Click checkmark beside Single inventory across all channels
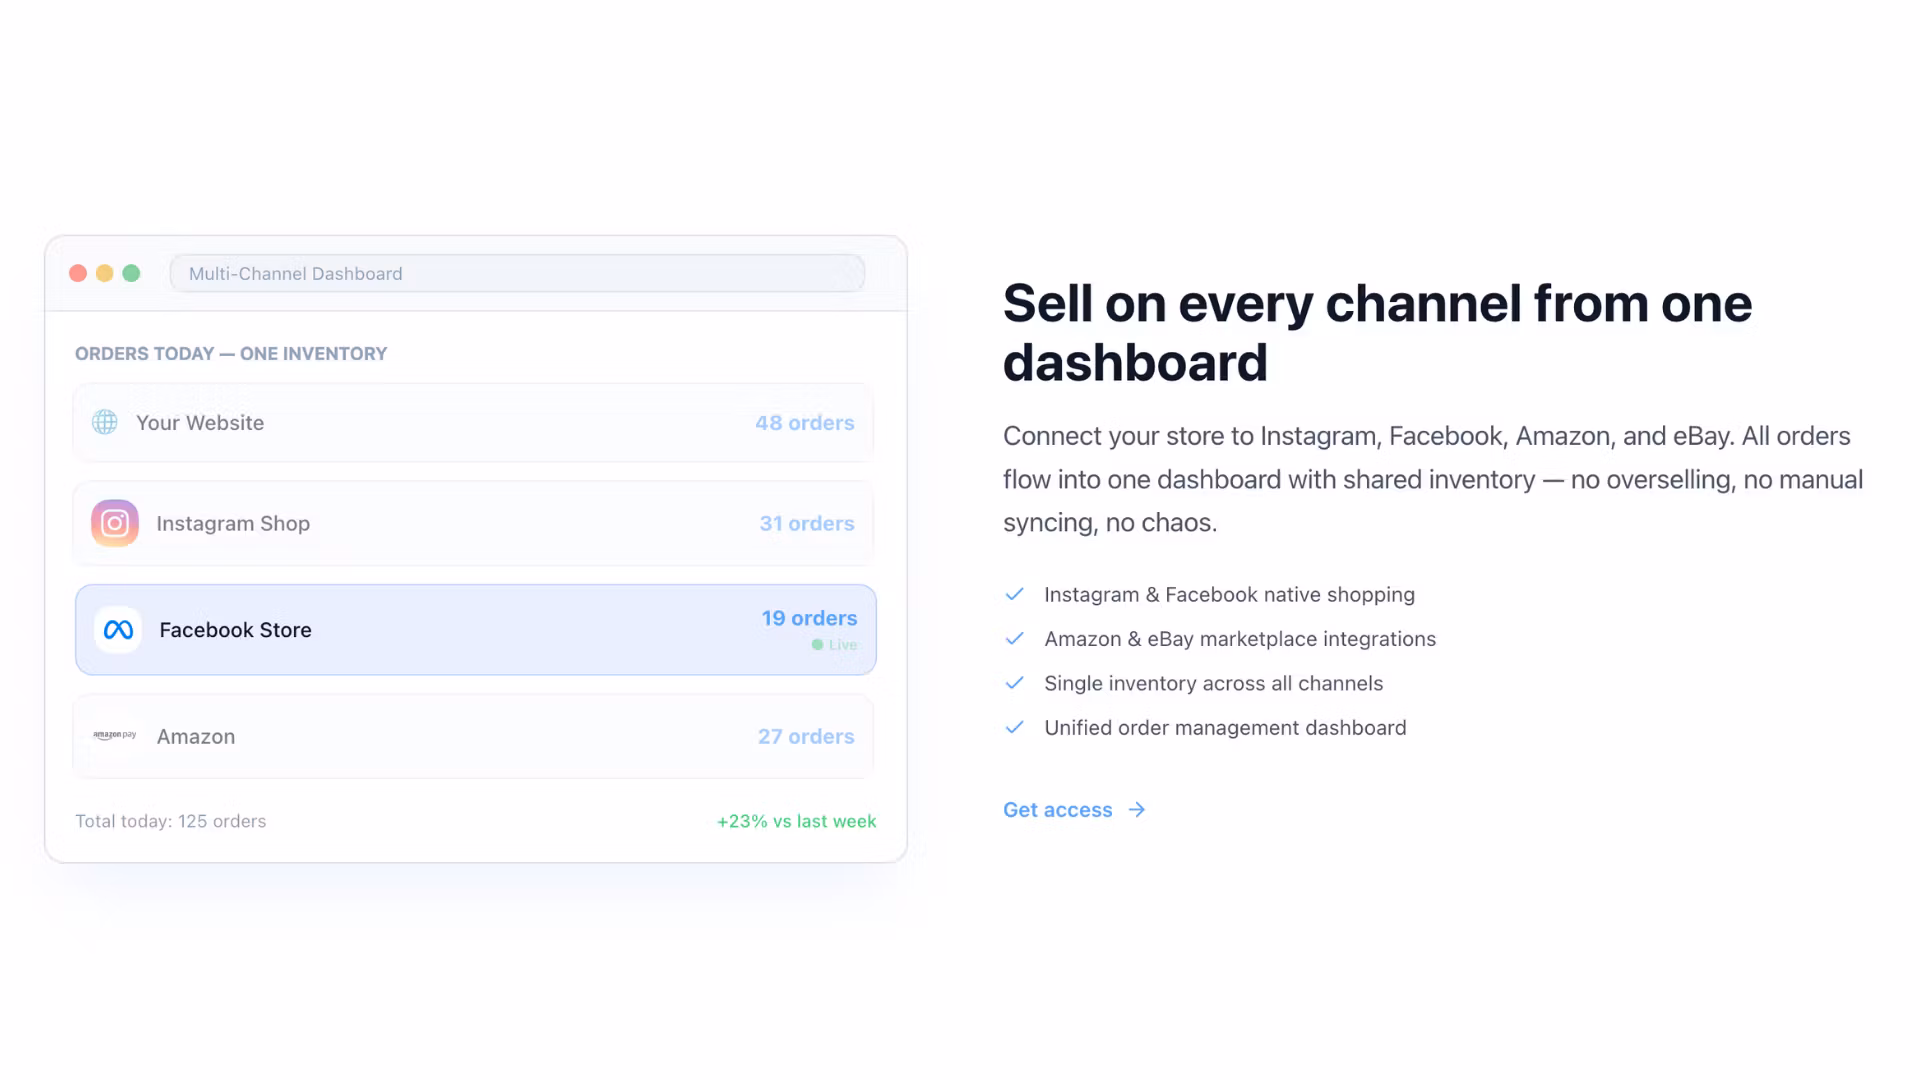This screenshot has height=1080, width=1920. [1014, 683]
